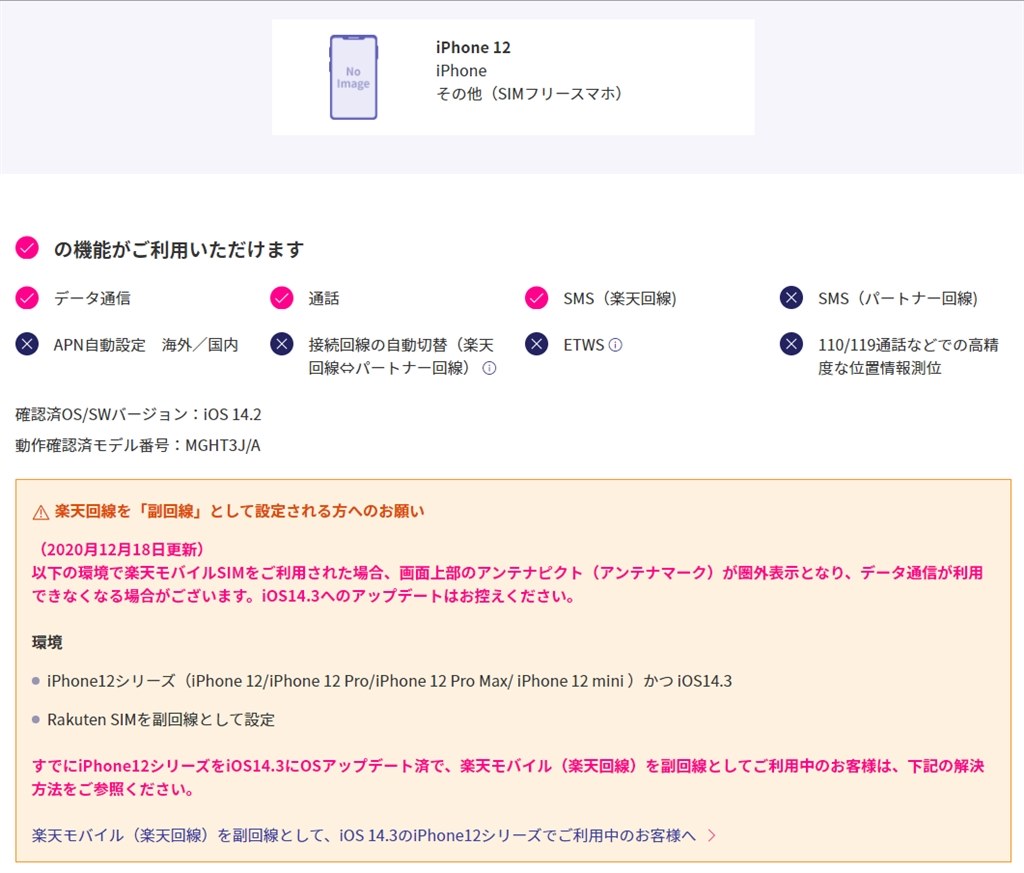The height and width of the screenshot is (873, 1024).
Task: Click the warning triangle icon in the notice
Action: pyautogui.click(x=40, y=513)
